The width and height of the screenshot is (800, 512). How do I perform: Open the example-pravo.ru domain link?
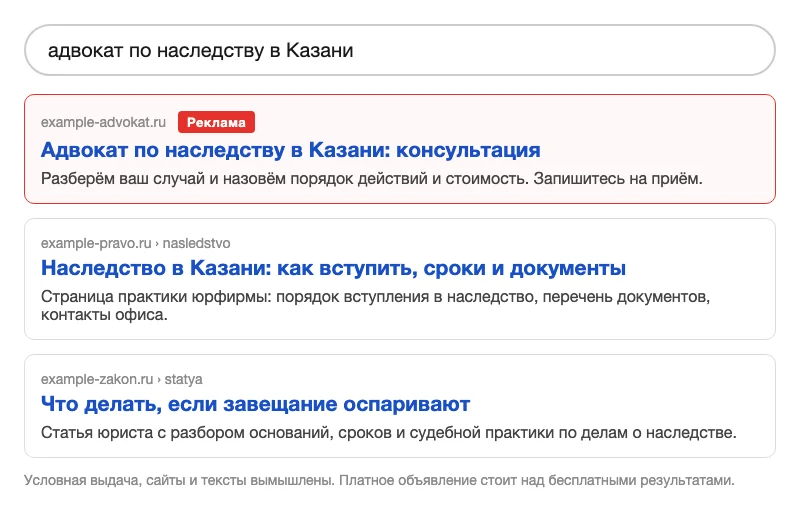pos(96,243)
